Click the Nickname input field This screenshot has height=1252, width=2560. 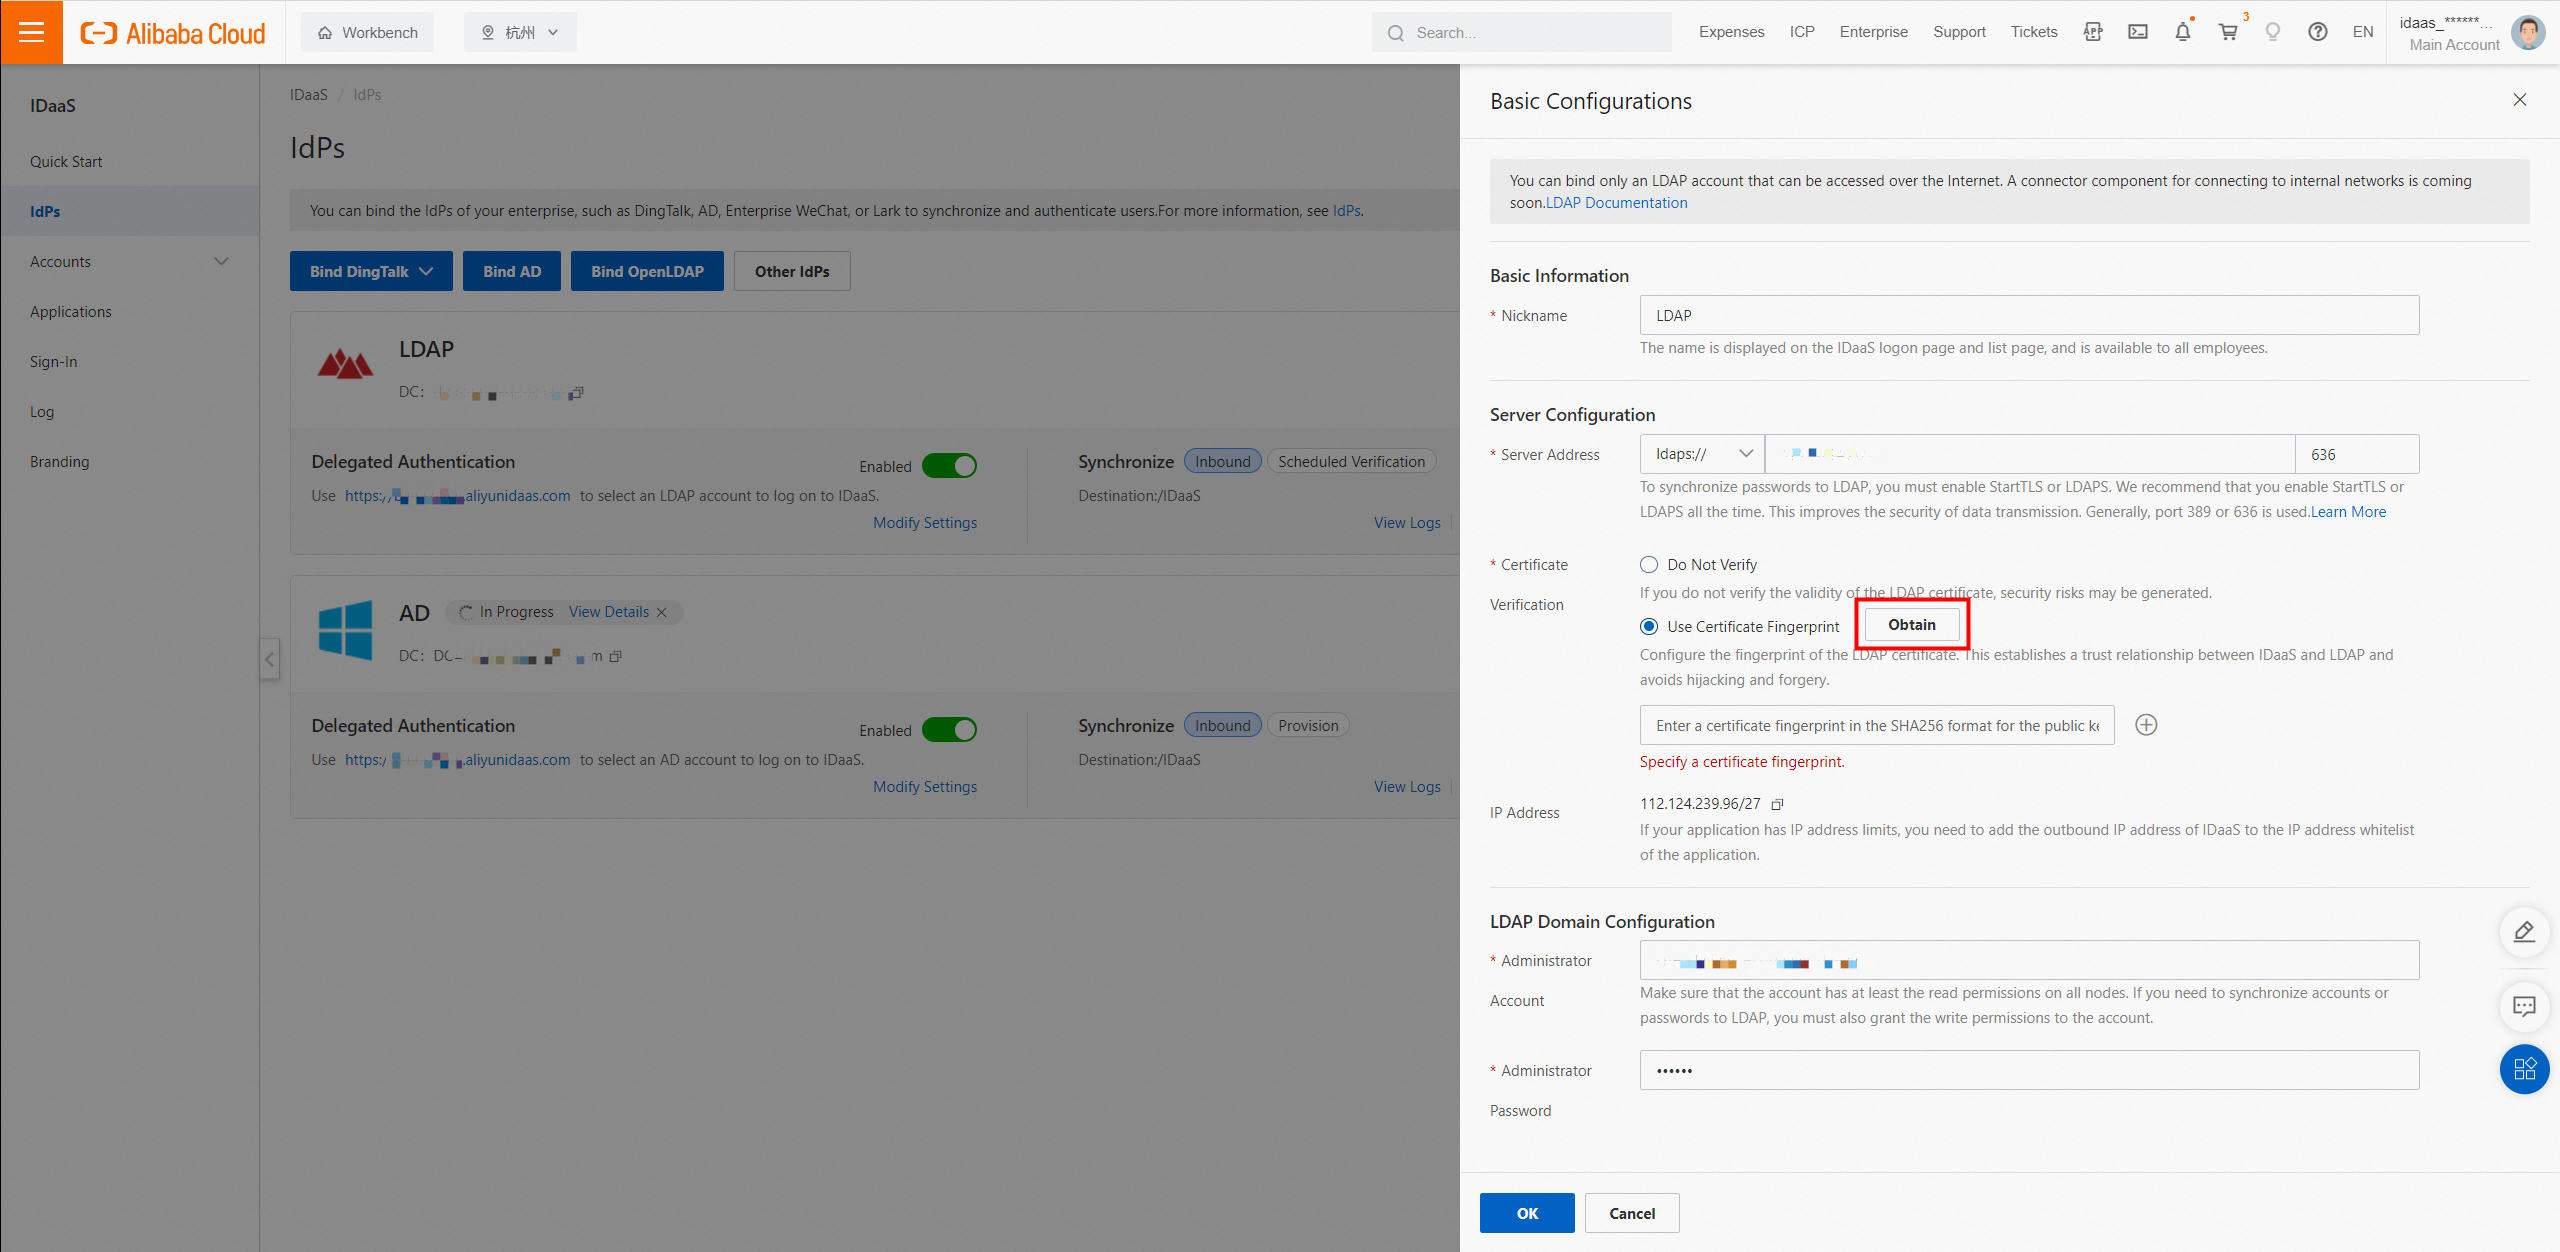pos(2028,316)
